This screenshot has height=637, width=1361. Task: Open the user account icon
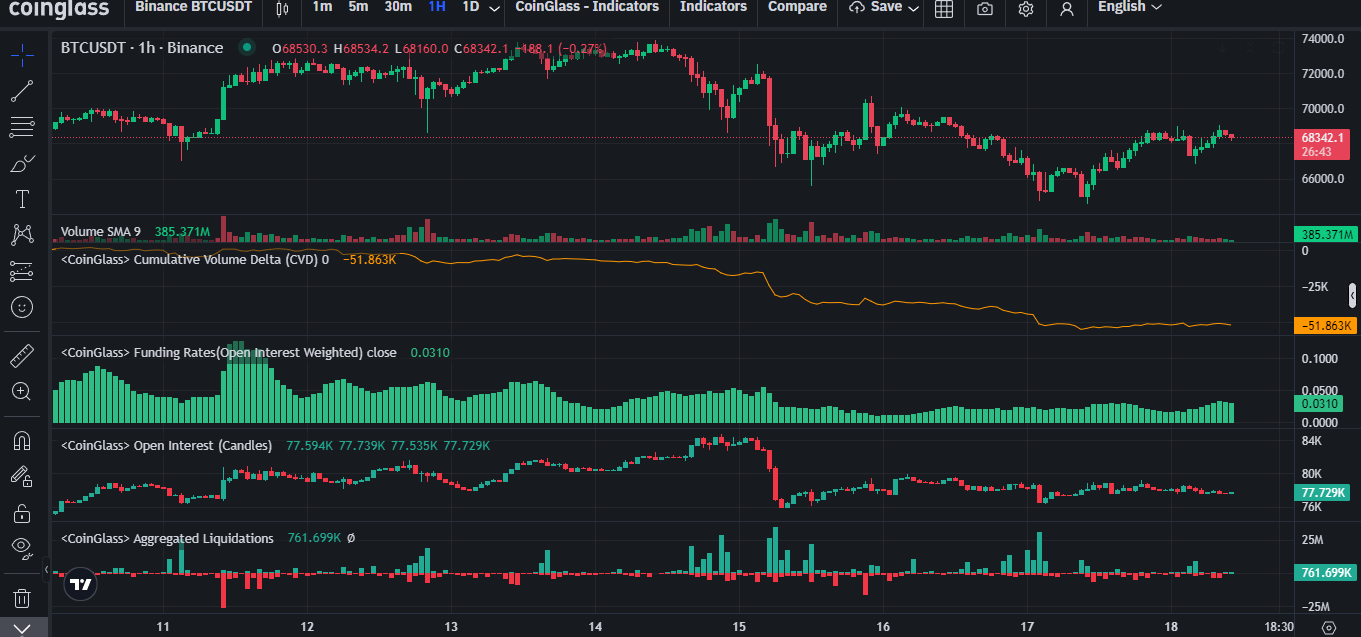(1067, 9)
